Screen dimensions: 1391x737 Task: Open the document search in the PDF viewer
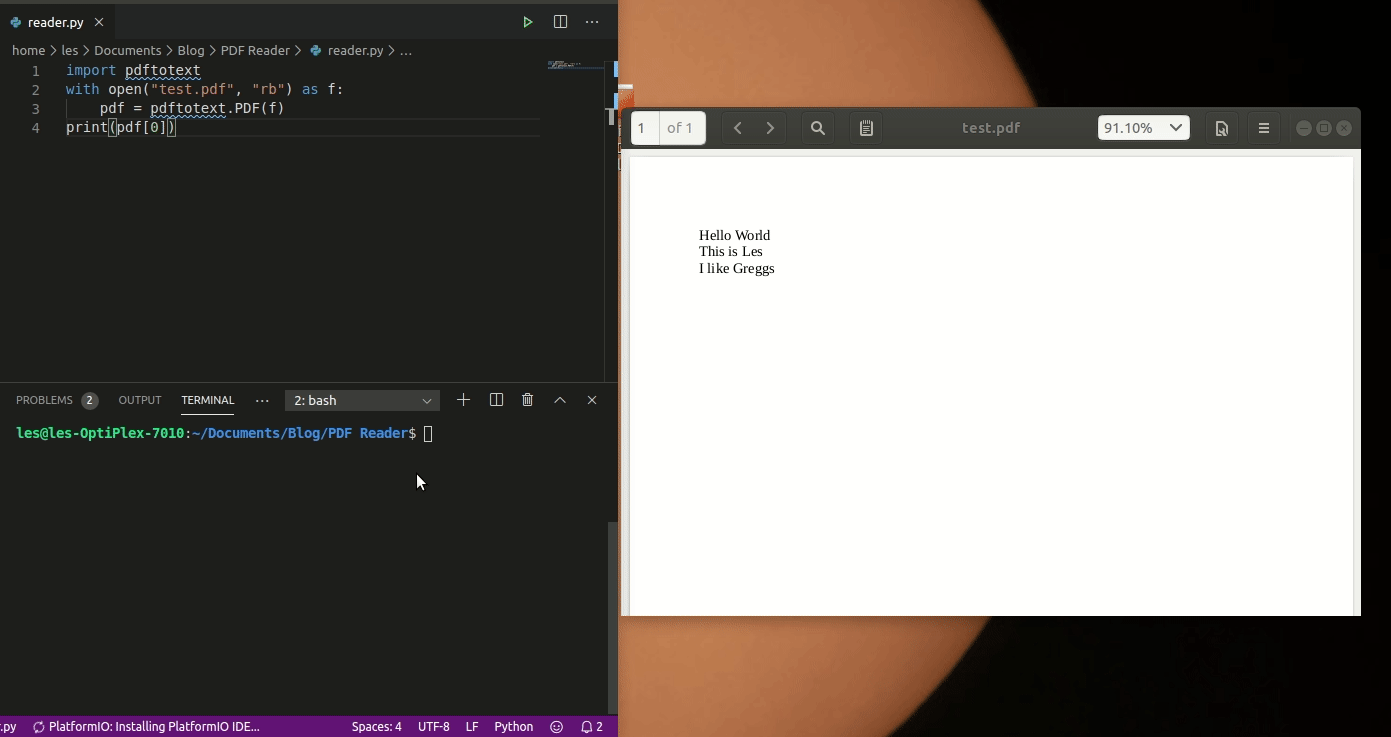[817, 127]
